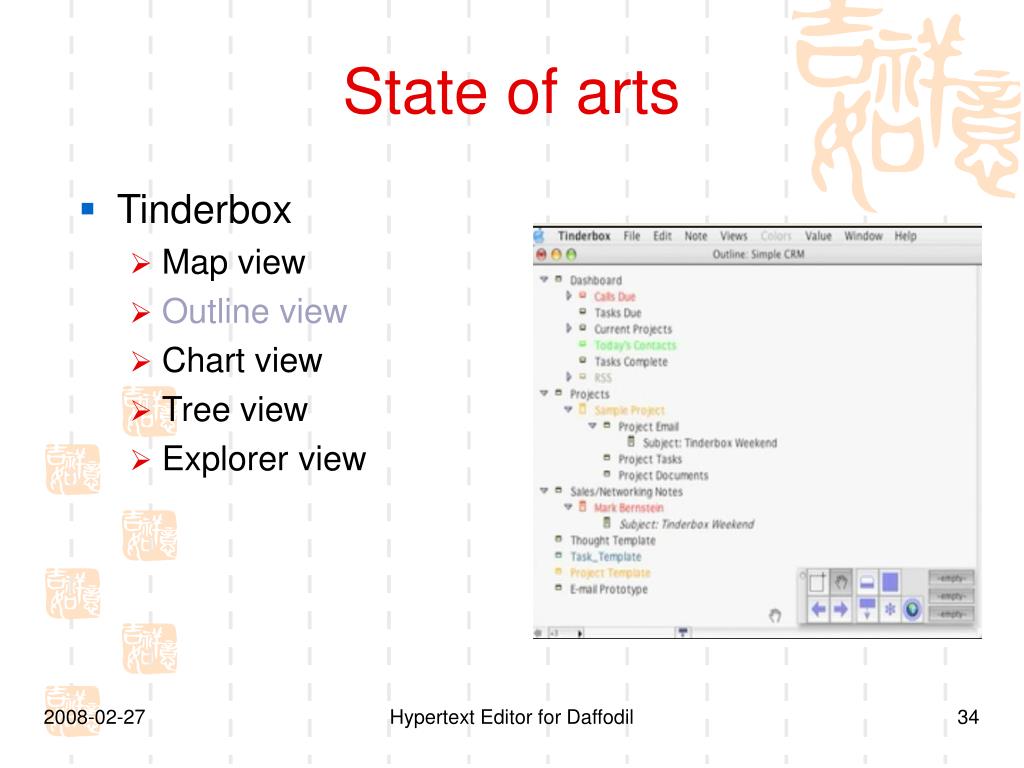1024x768 pixels.
Task: Choose the hand grab tool in the palette
Action: (x=841, y=581)
